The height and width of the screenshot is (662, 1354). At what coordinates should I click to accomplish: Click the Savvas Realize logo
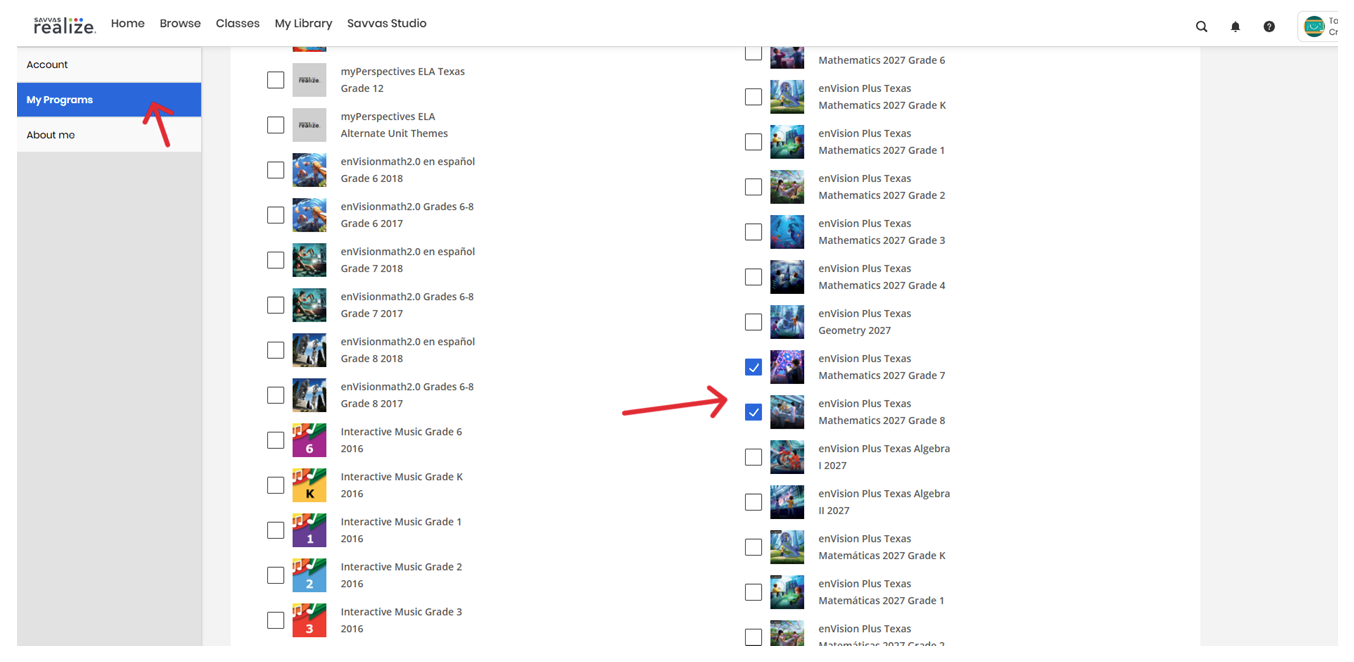(x=64, y=25)
